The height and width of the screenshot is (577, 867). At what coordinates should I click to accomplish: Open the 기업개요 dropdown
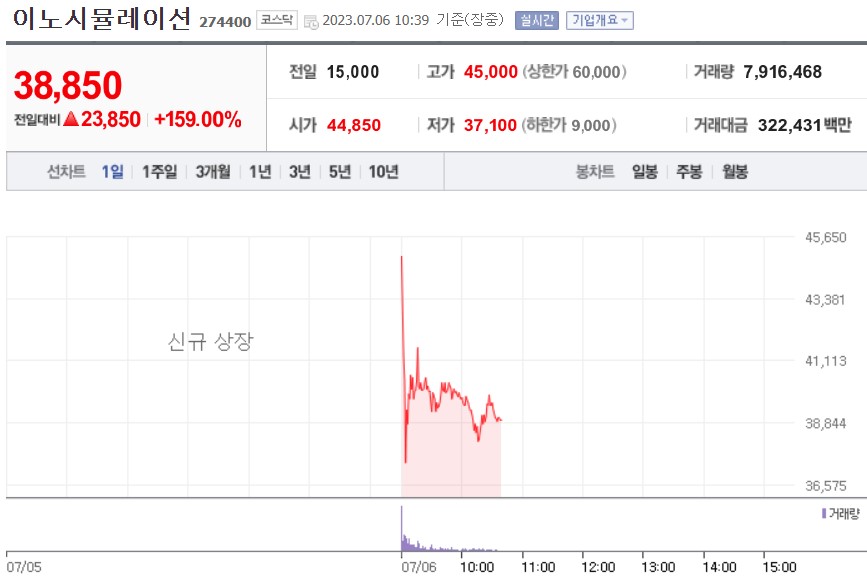coord(597,17)
